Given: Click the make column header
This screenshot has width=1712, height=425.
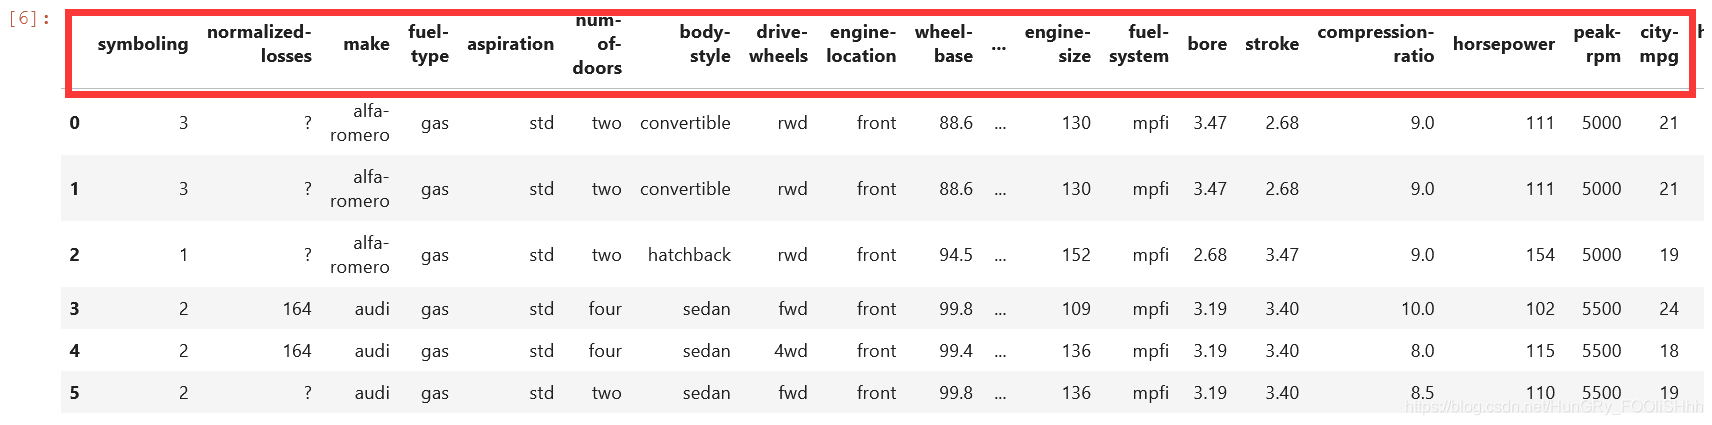Looking at the screenshot, I should pos(366,44).
